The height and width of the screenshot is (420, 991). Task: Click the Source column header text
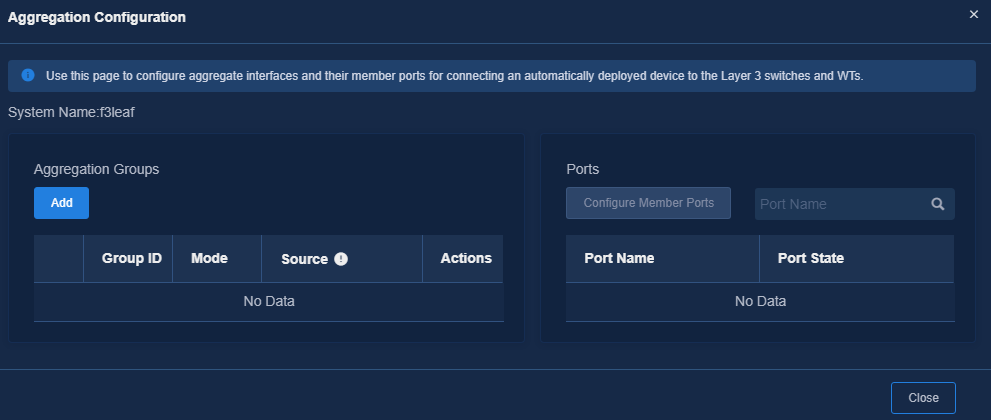305,259
